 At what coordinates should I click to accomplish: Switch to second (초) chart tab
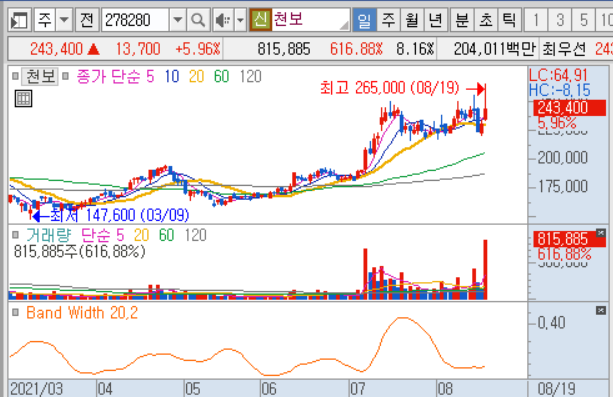tap(486, 20)
